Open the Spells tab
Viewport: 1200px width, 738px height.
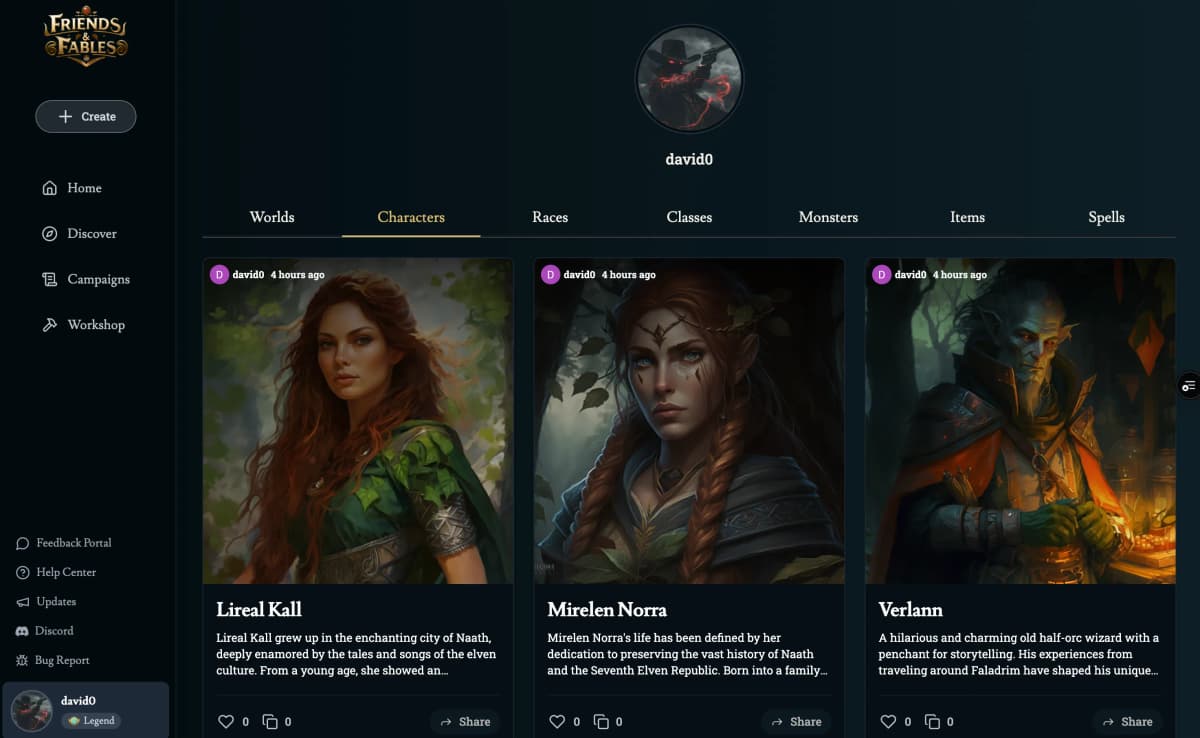click(x=1106, y=217)
